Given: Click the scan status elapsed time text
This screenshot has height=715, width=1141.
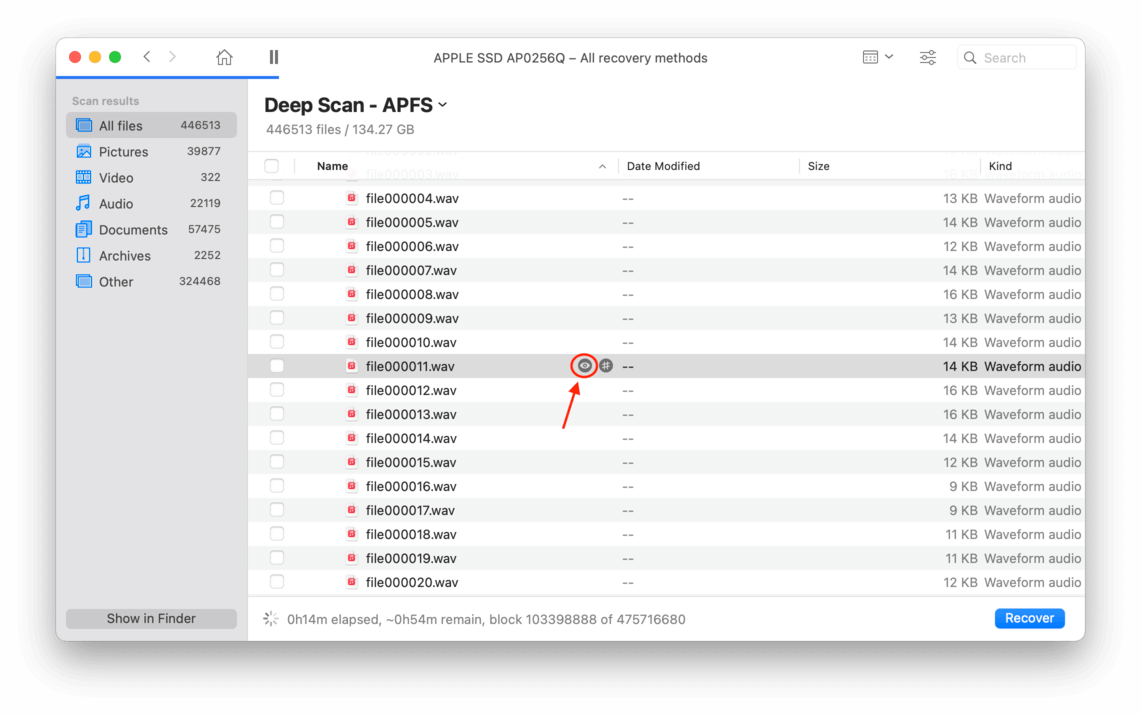Looking at the screenshot, I should coord(486,620).
